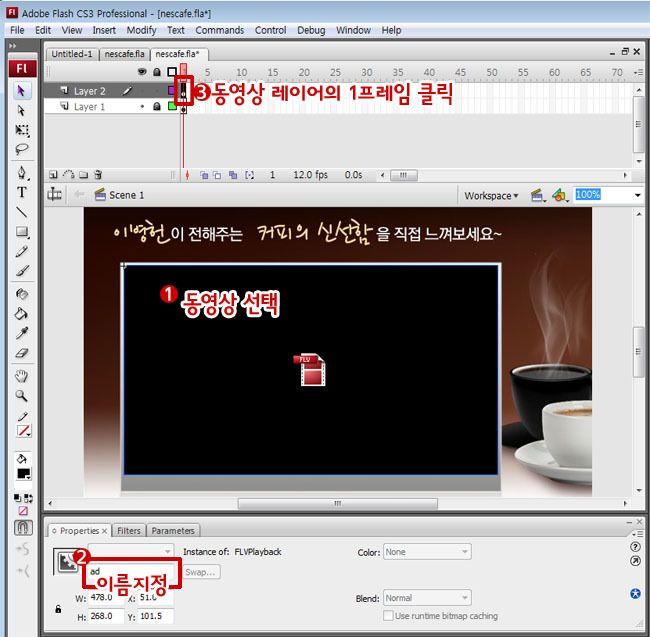
Task: Select the Line tool
Action: (x=22, y=212)
